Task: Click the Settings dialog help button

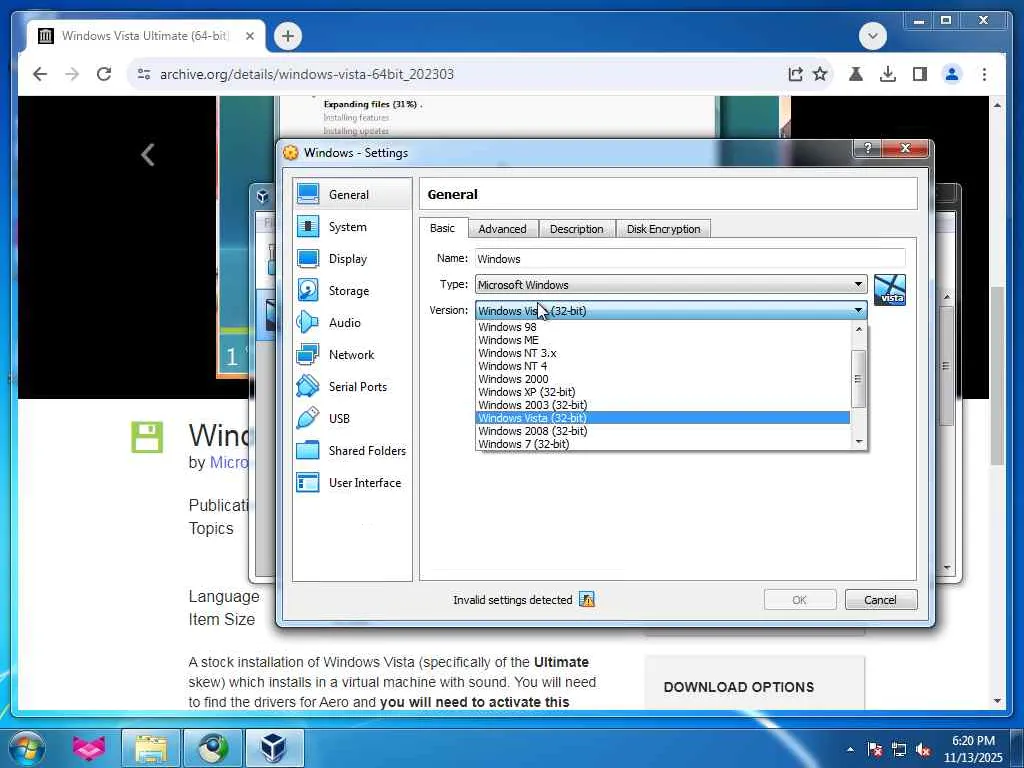Action: click(867, 148)
